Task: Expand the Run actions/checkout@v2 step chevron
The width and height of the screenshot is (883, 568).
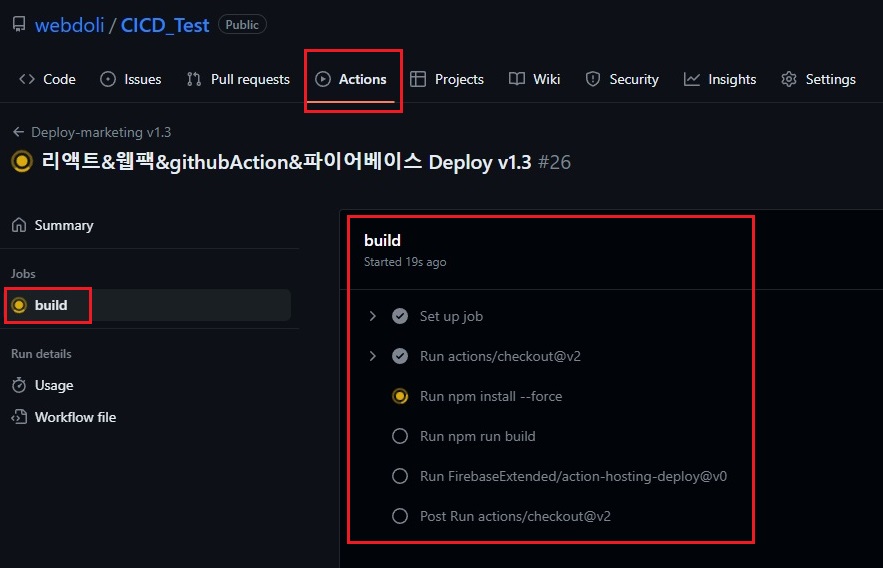Action: (372, 356)
